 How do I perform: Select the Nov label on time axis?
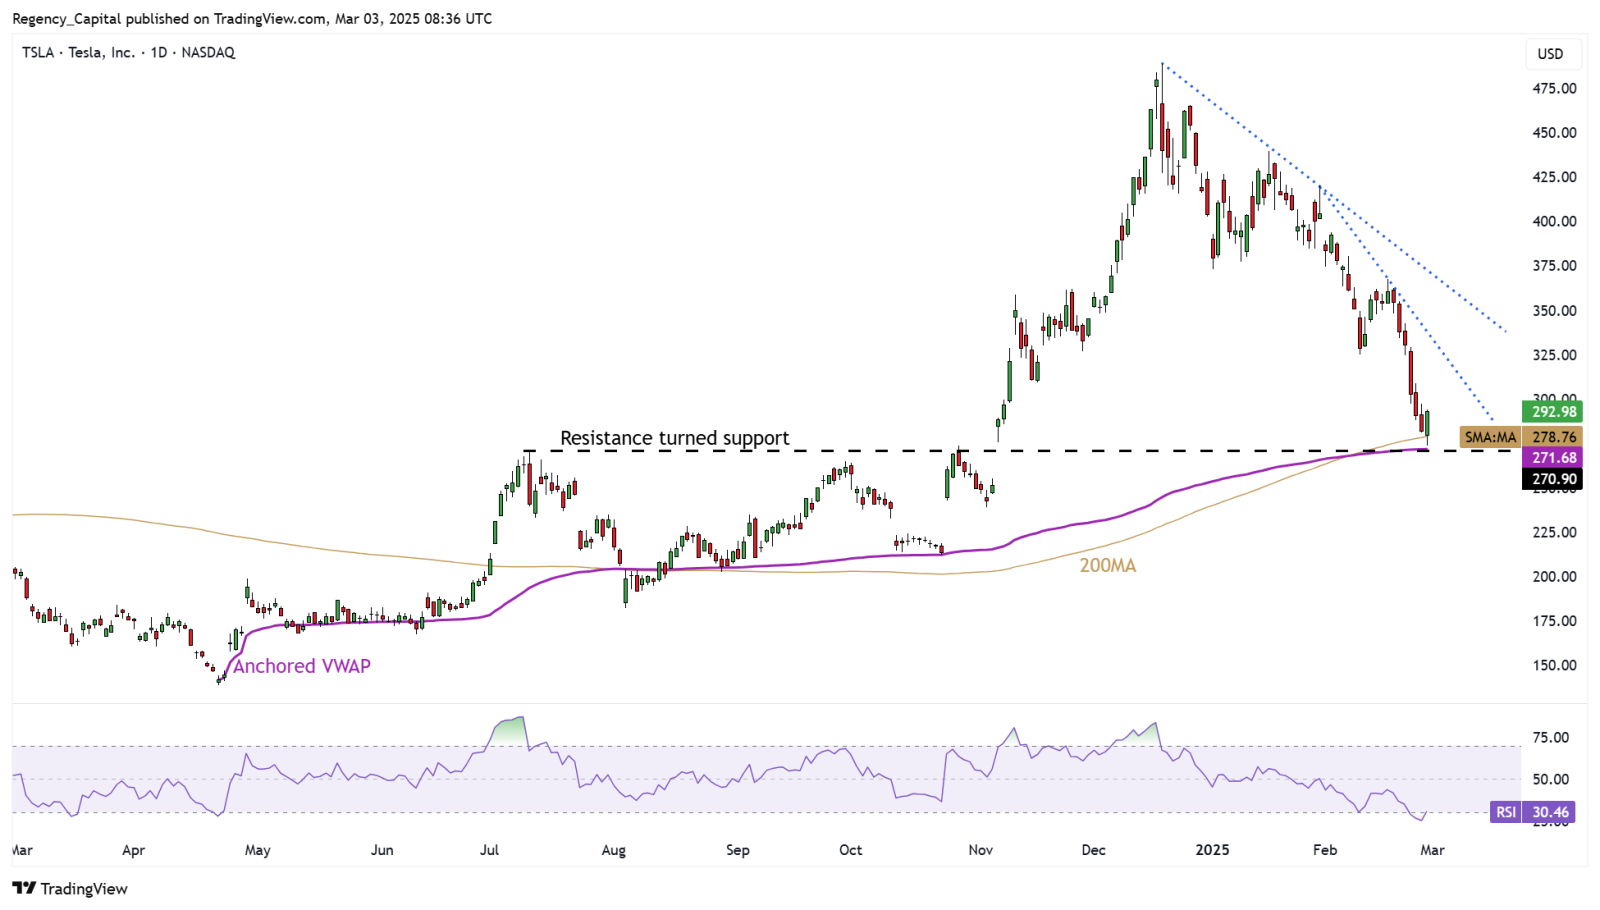[x=981, y=850]
